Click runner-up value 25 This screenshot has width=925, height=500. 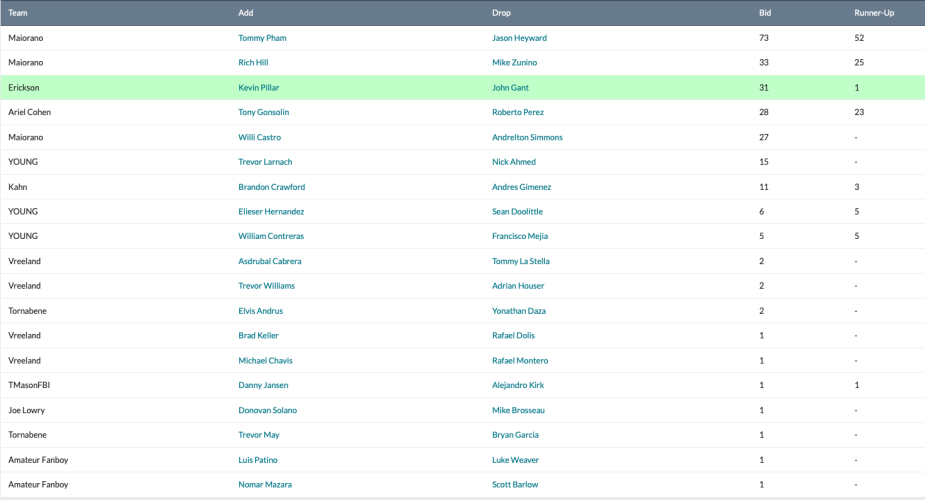pyautogui.click(x=859, y=62)
